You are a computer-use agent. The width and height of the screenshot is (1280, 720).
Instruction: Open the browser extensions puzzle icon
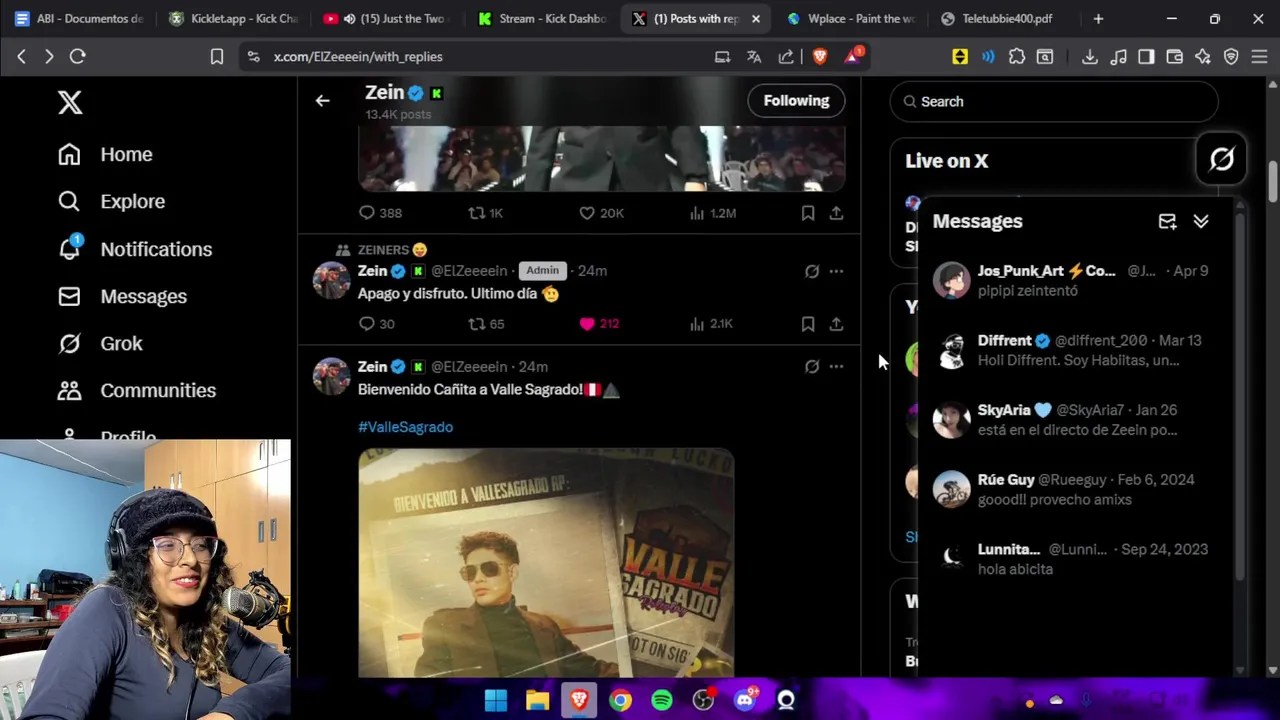coord(1017,57)
